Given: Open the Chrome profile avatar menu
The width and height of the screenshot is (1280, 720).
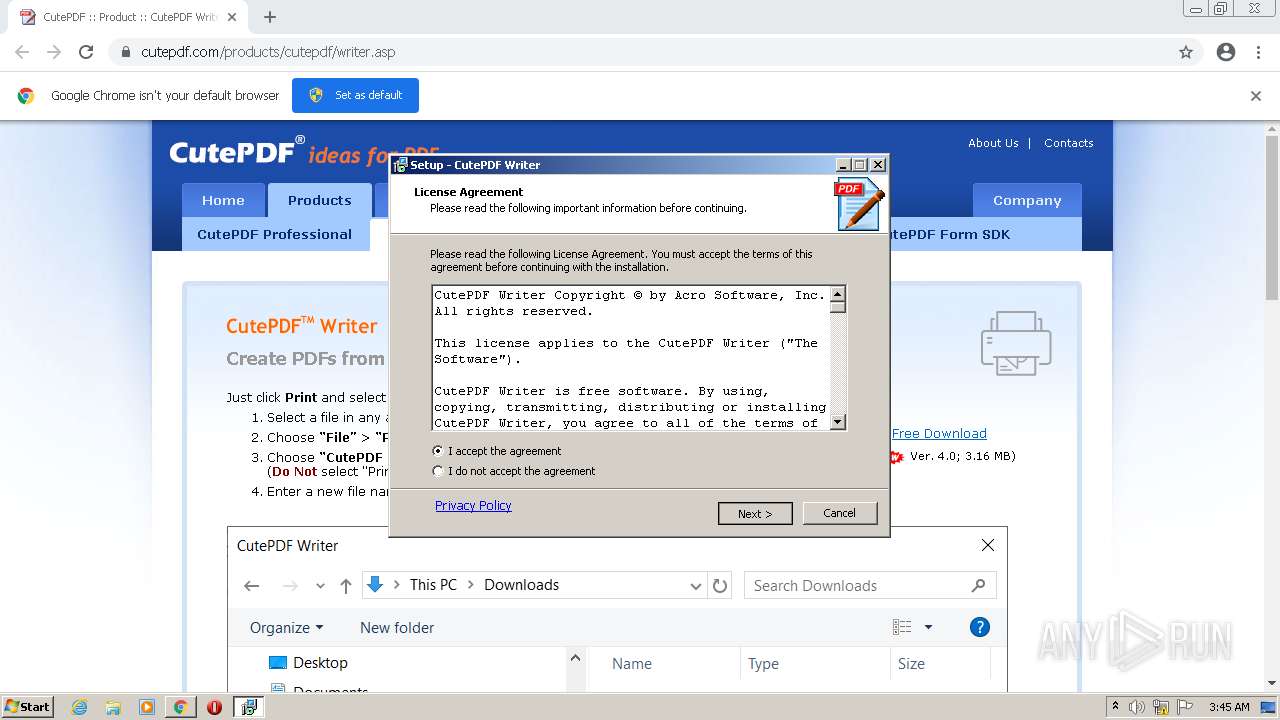Looking at the screenshot, I should [1226, 52].
